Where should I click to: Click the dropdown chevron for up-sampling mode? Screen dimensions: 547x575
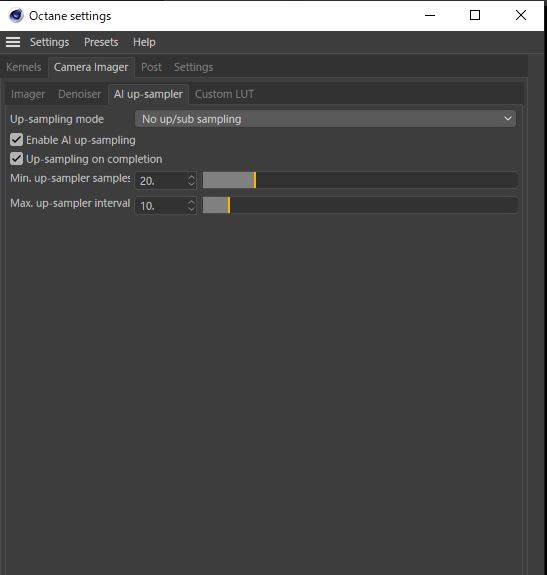click(x=508, y=119)
